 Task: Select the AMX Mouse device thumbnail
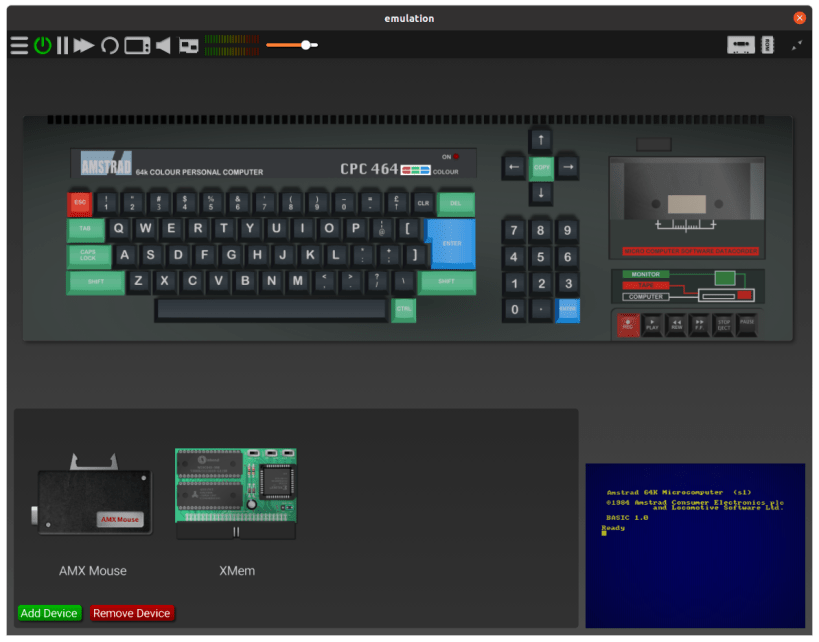click(x=92, y=494)
